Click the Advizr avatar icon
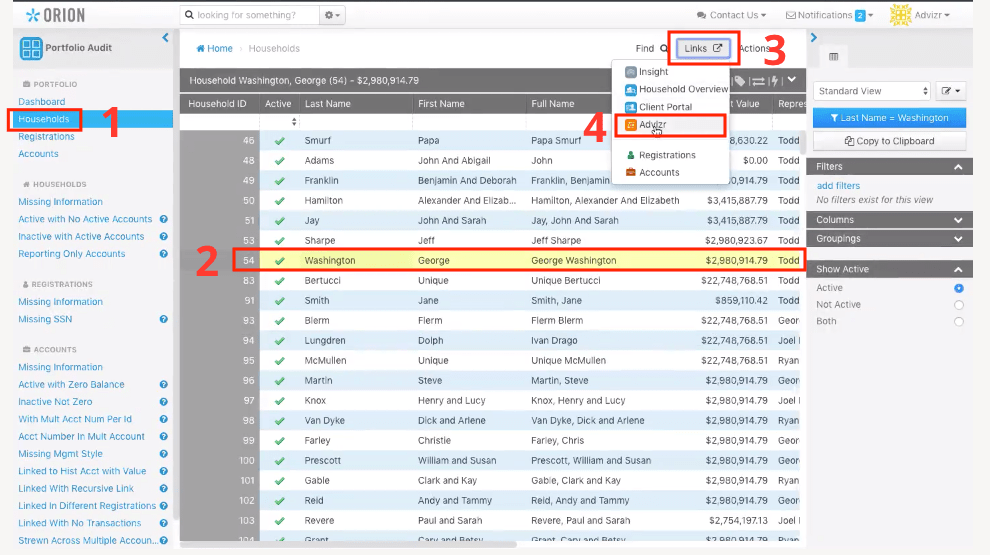 [x=900, y=15]
